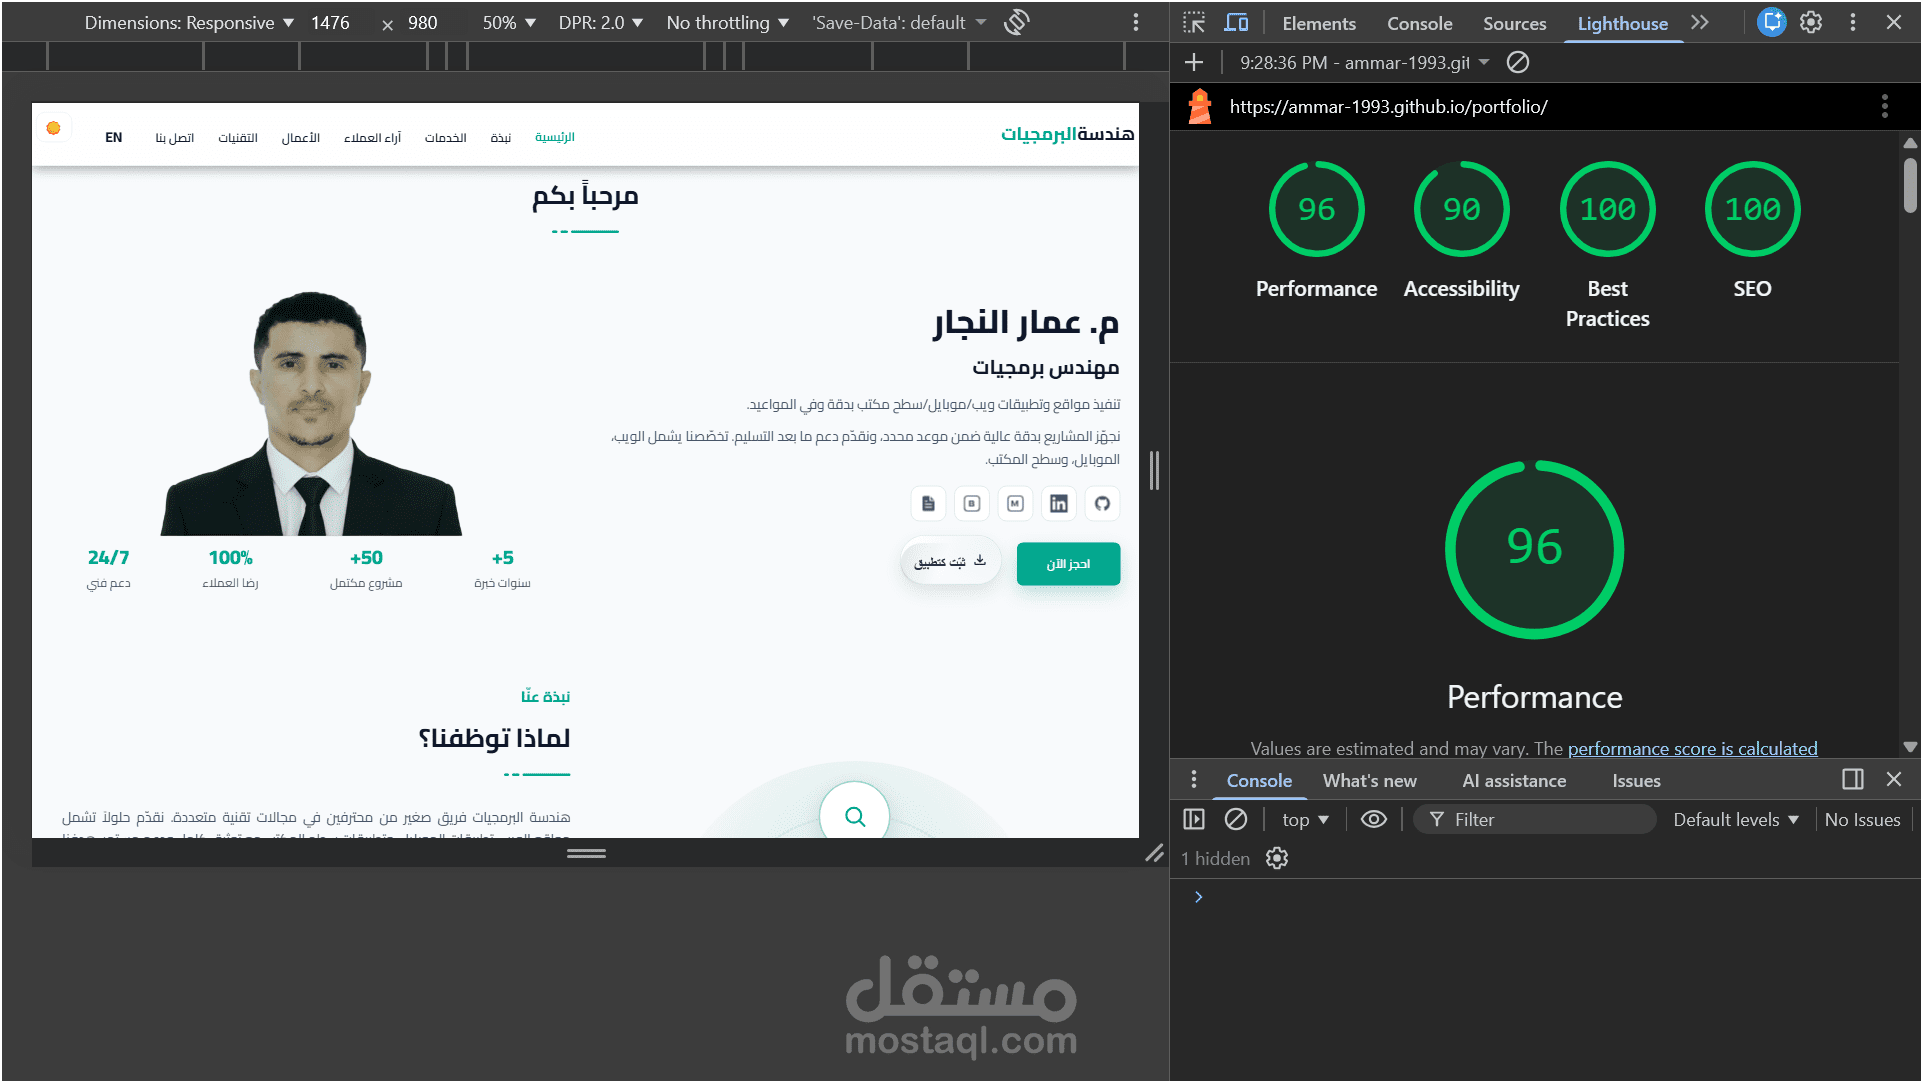
Task: Open the No throttling dropdown
Action: tap(727, 22)
